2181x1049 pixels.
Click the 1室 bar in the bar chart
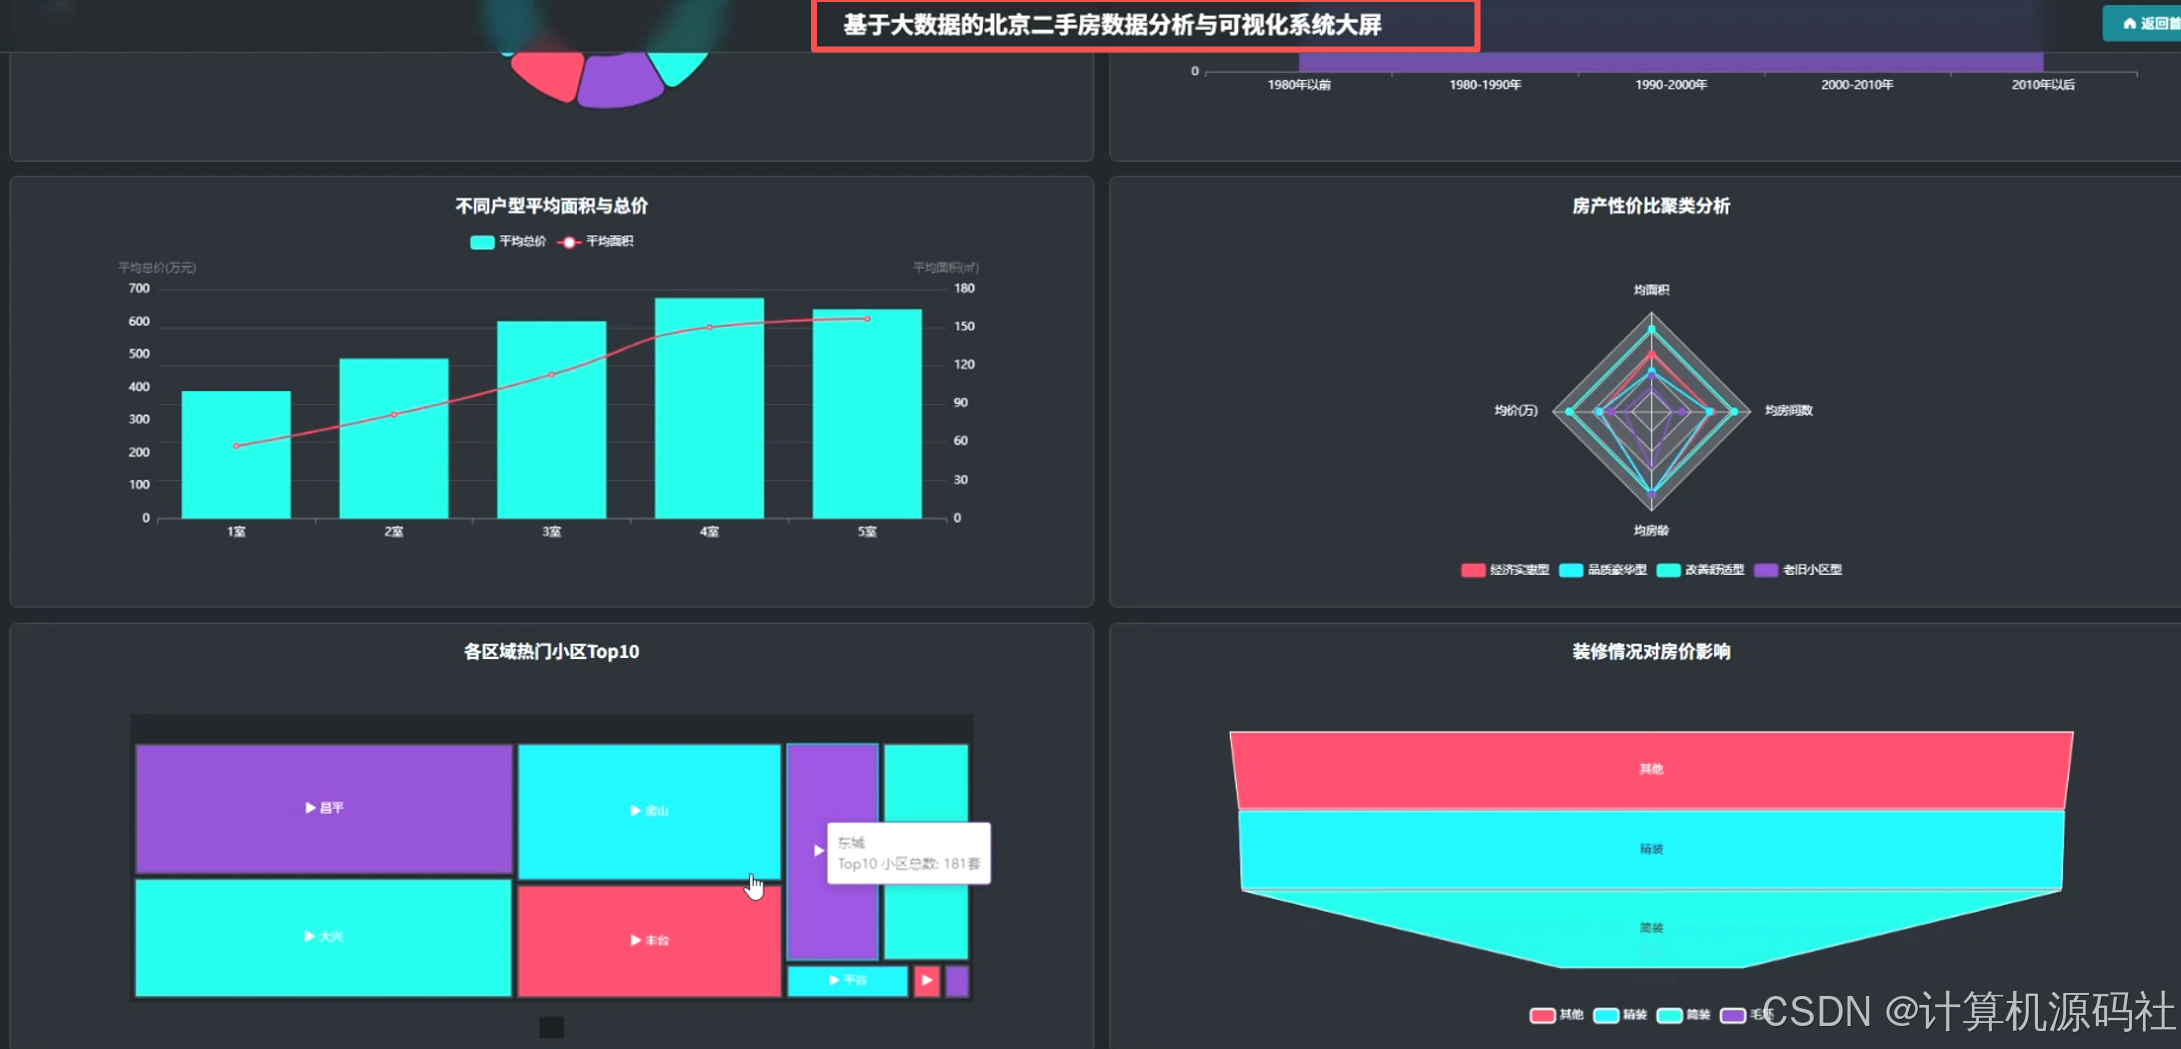click(236, 454)
